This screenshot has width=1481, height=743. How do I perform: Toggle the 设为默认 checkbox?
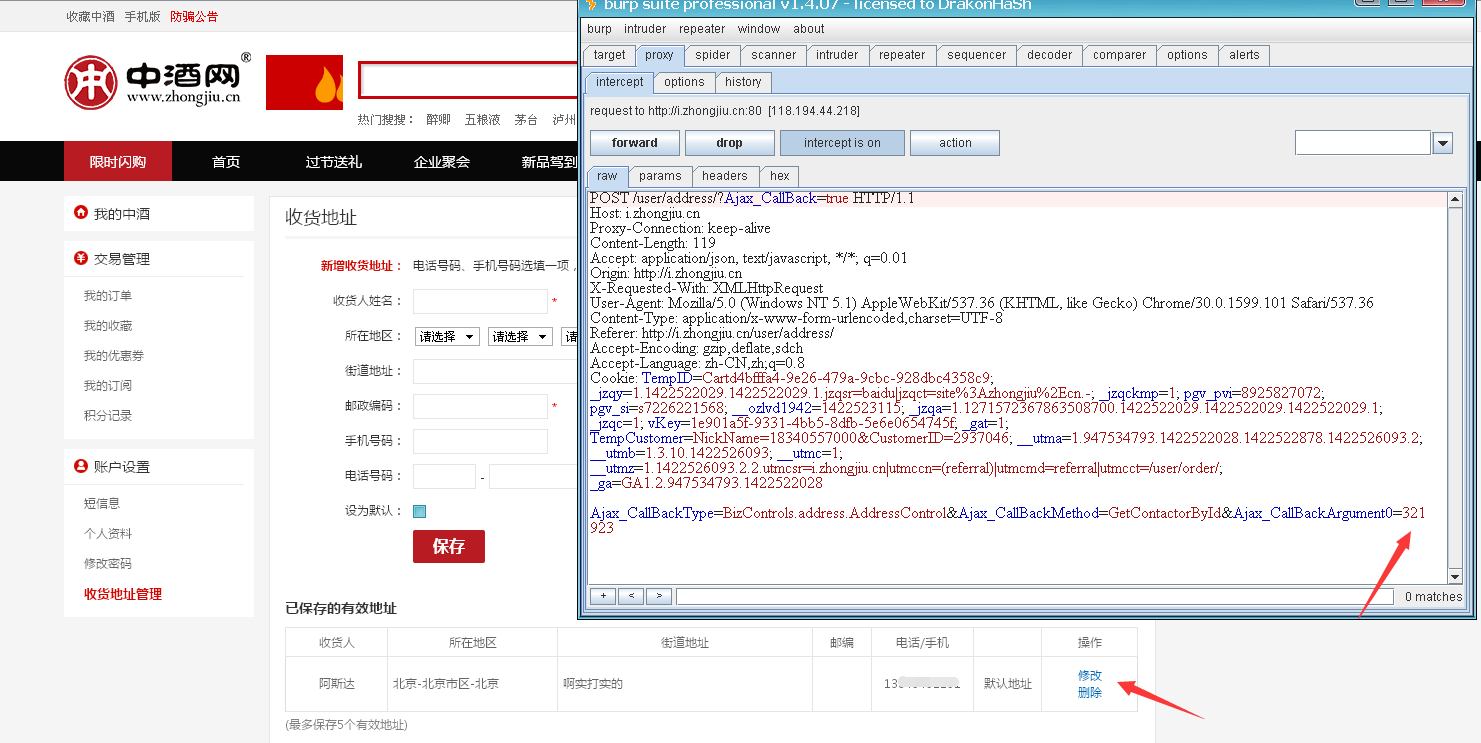pos(419,511)
